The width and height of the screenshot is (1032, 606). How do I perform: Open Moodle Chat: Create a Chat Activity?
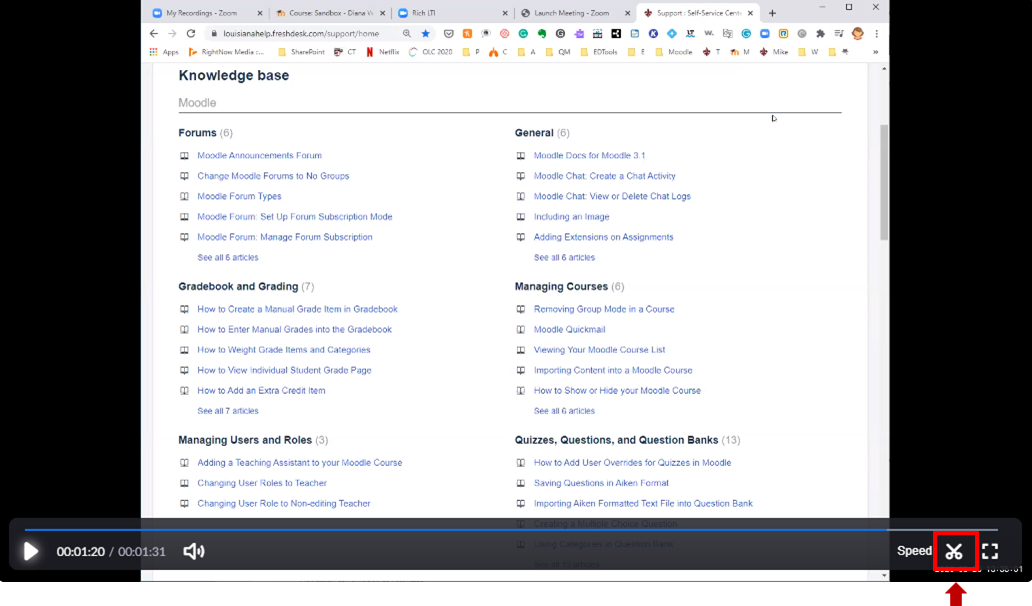click(x=604, y=176)
